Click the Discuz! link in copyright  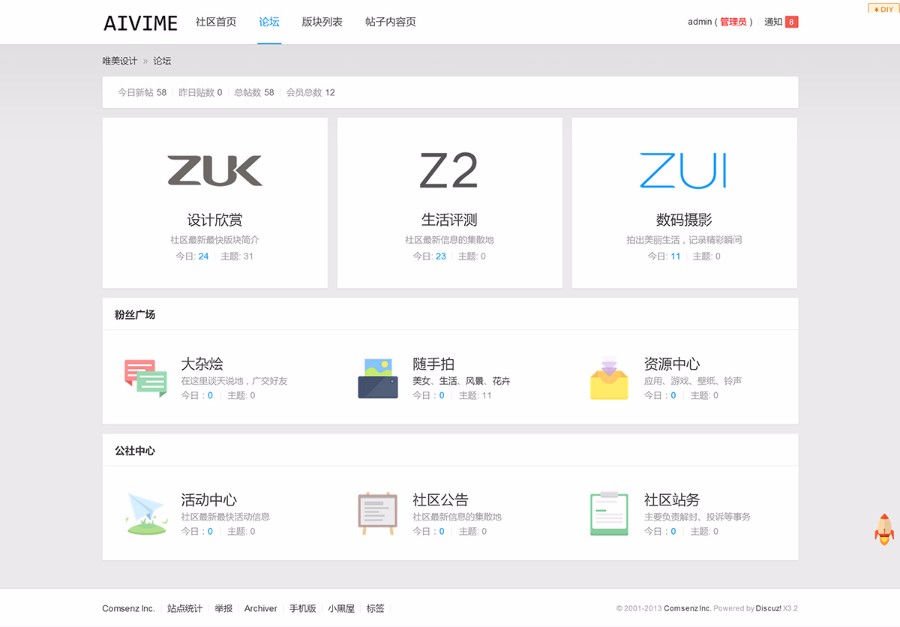(769, 609)
